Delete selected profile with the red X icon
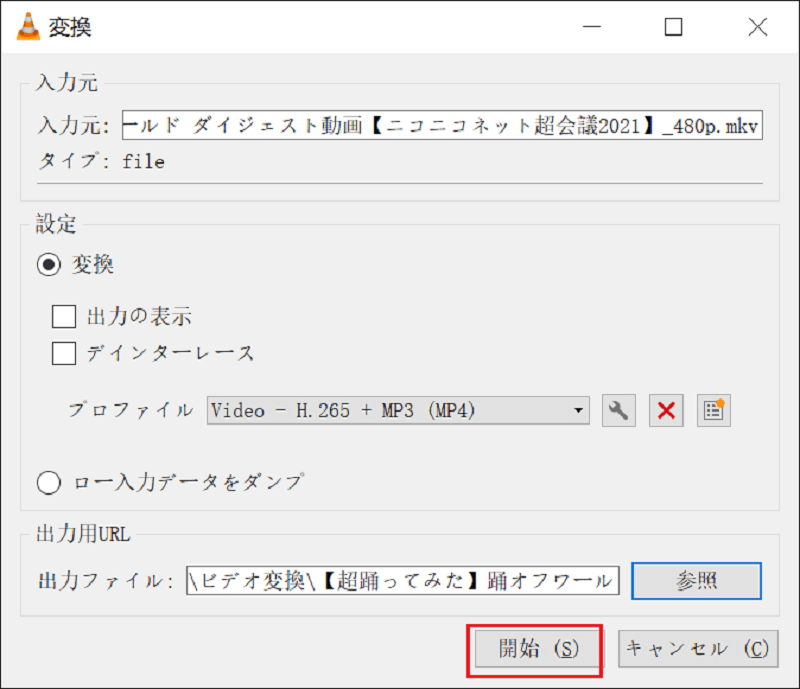 coord(666,410)
